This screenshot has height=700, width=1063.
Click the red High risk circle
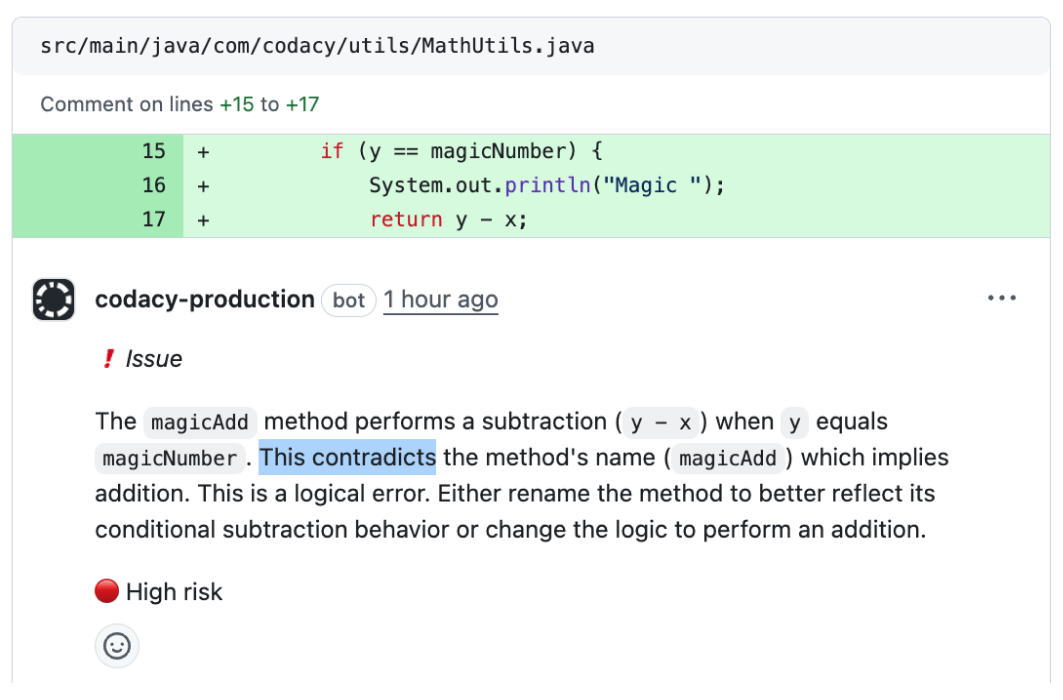(107, 592)
